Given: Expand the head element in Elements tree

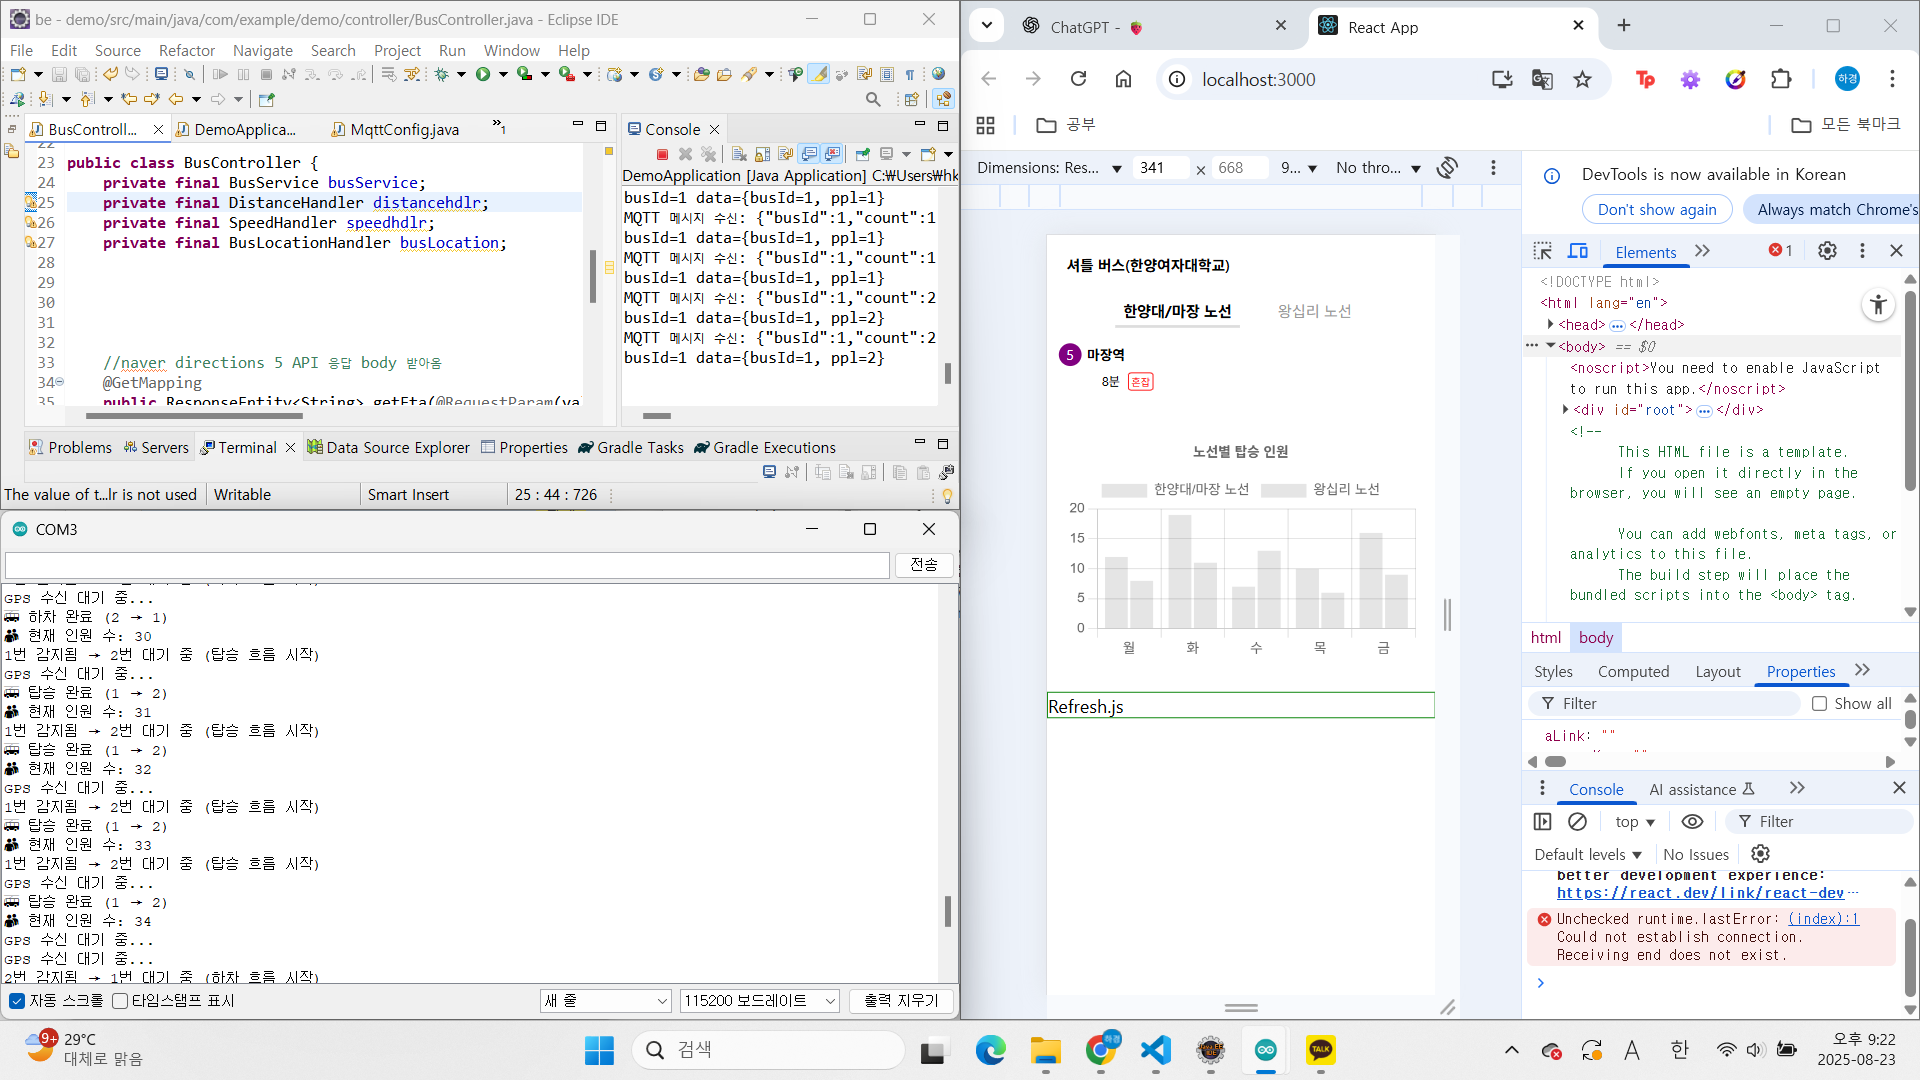Looking at the screenshot, I should tap(1550, 324).
